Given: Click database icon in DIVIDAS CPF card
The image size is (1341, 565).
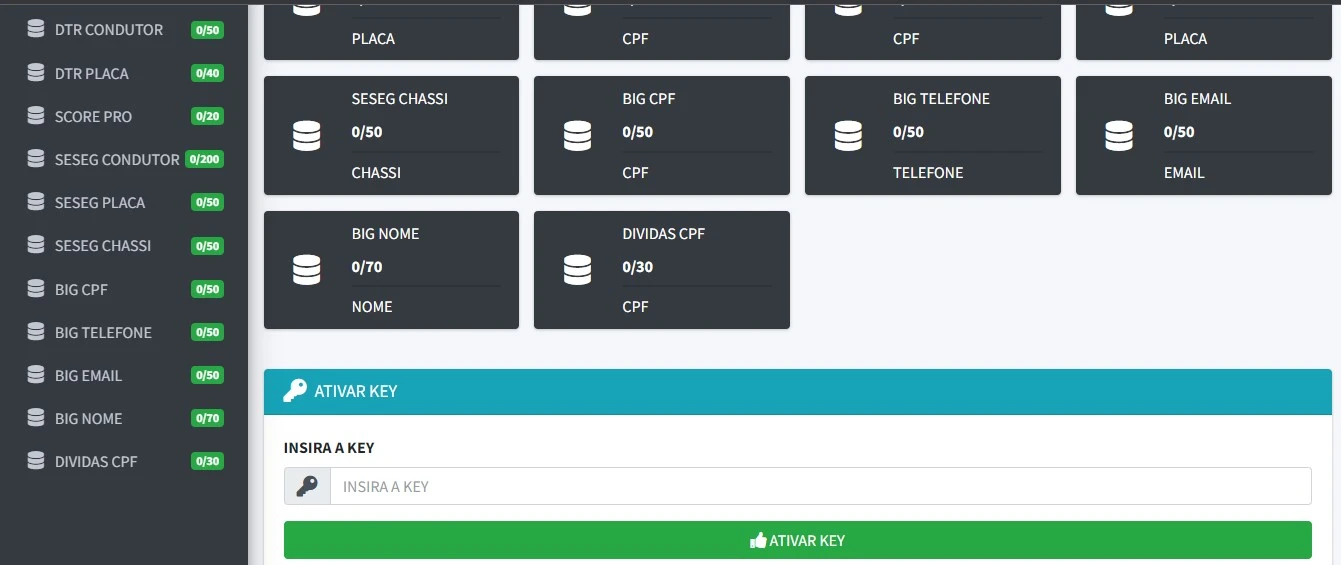Looking at the screenshot, I should (x=577, y=270).
